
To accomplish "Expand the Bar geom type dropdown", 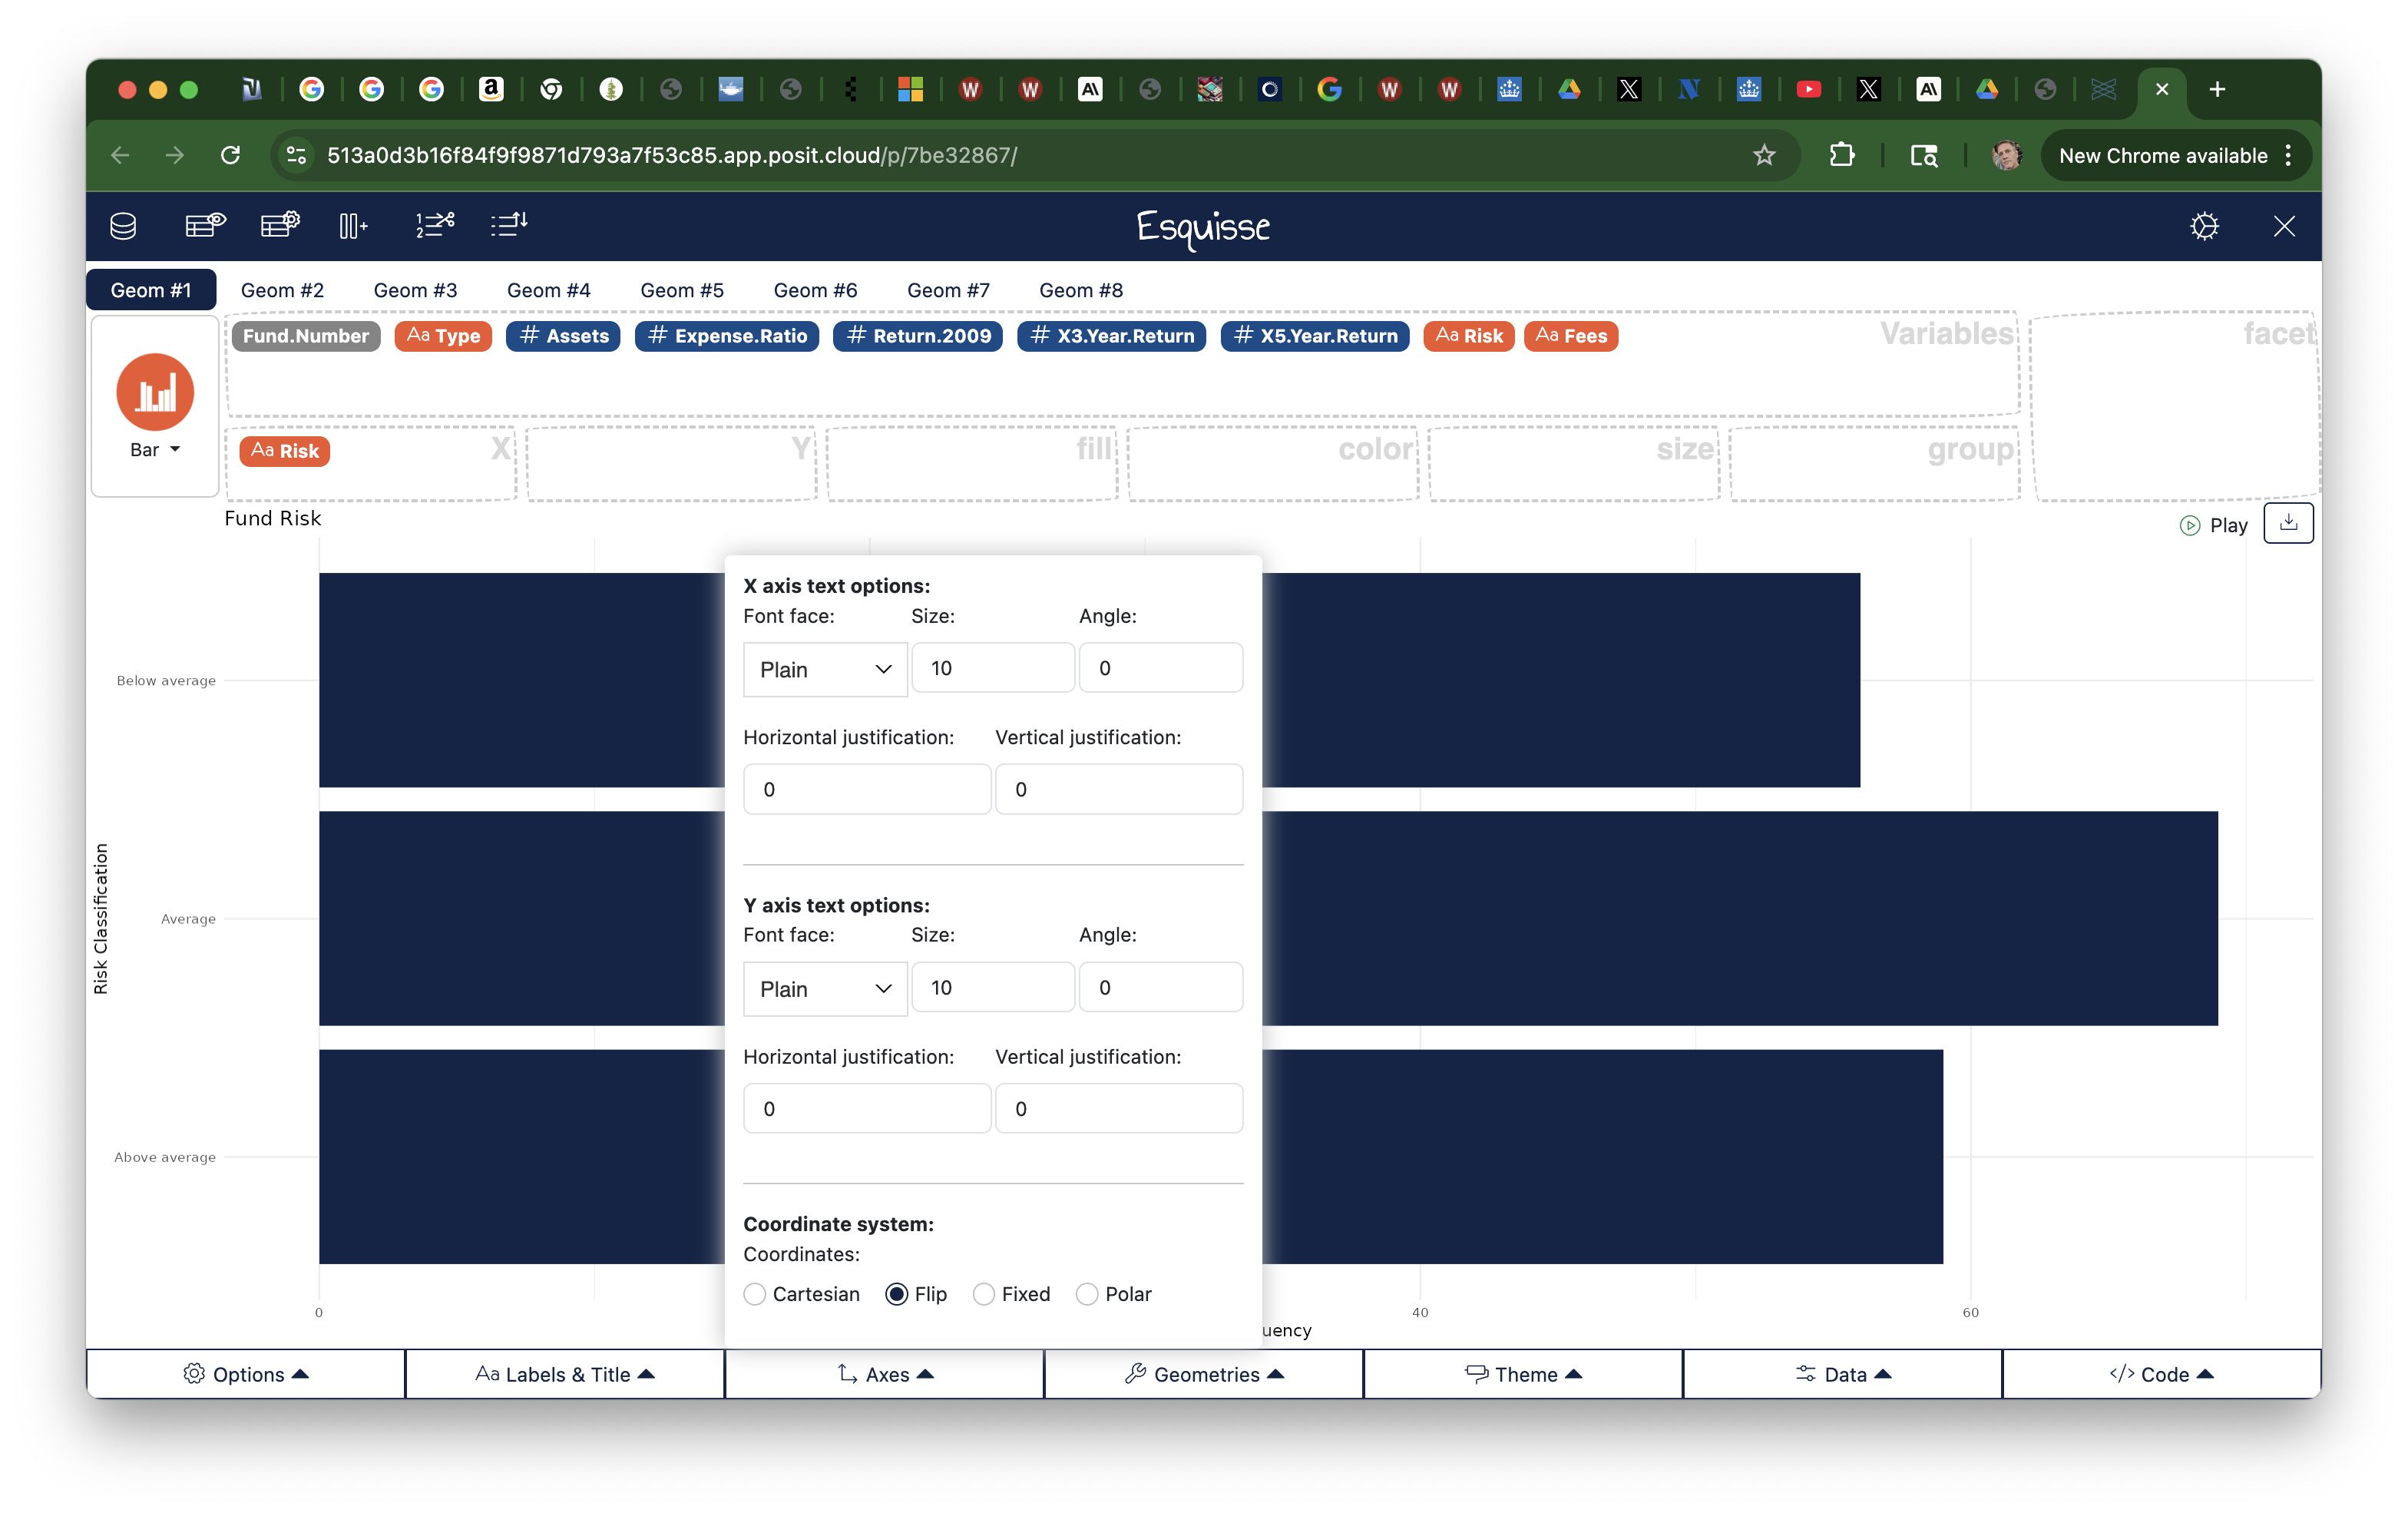I will (x=155, y=450).
